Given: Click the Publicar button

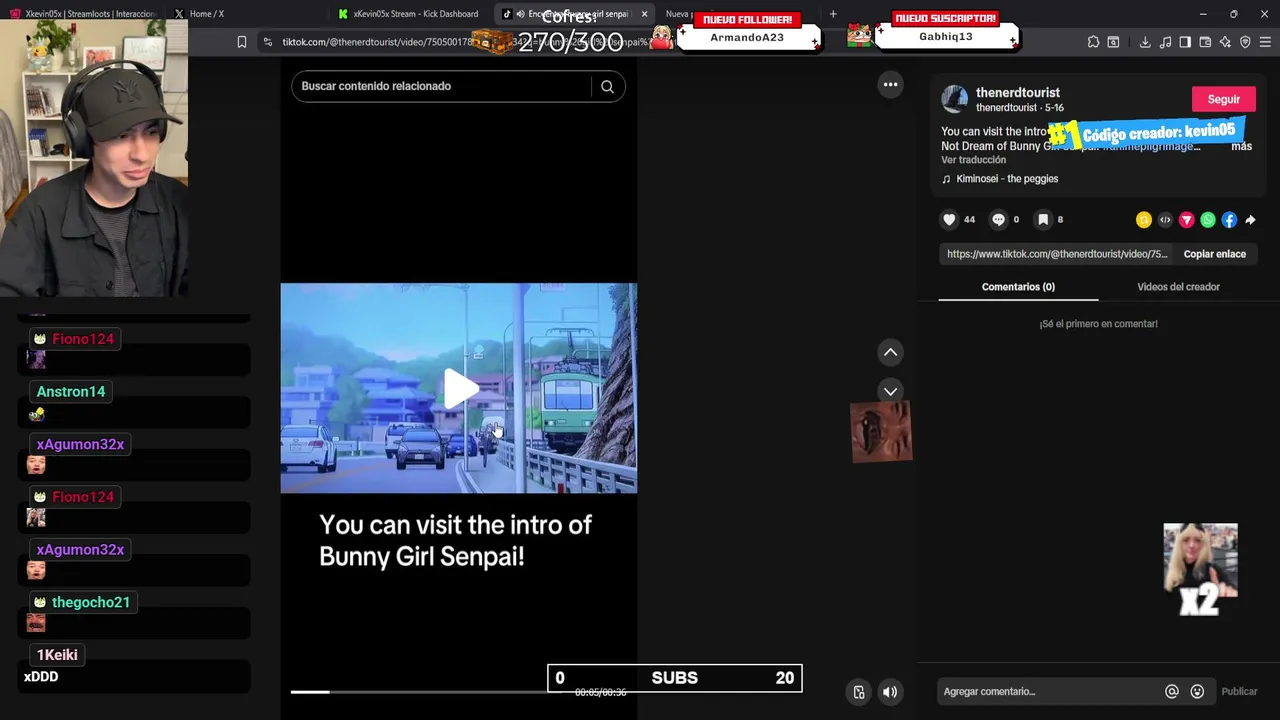Looking at the screenshot, I should pos(1239,691).
